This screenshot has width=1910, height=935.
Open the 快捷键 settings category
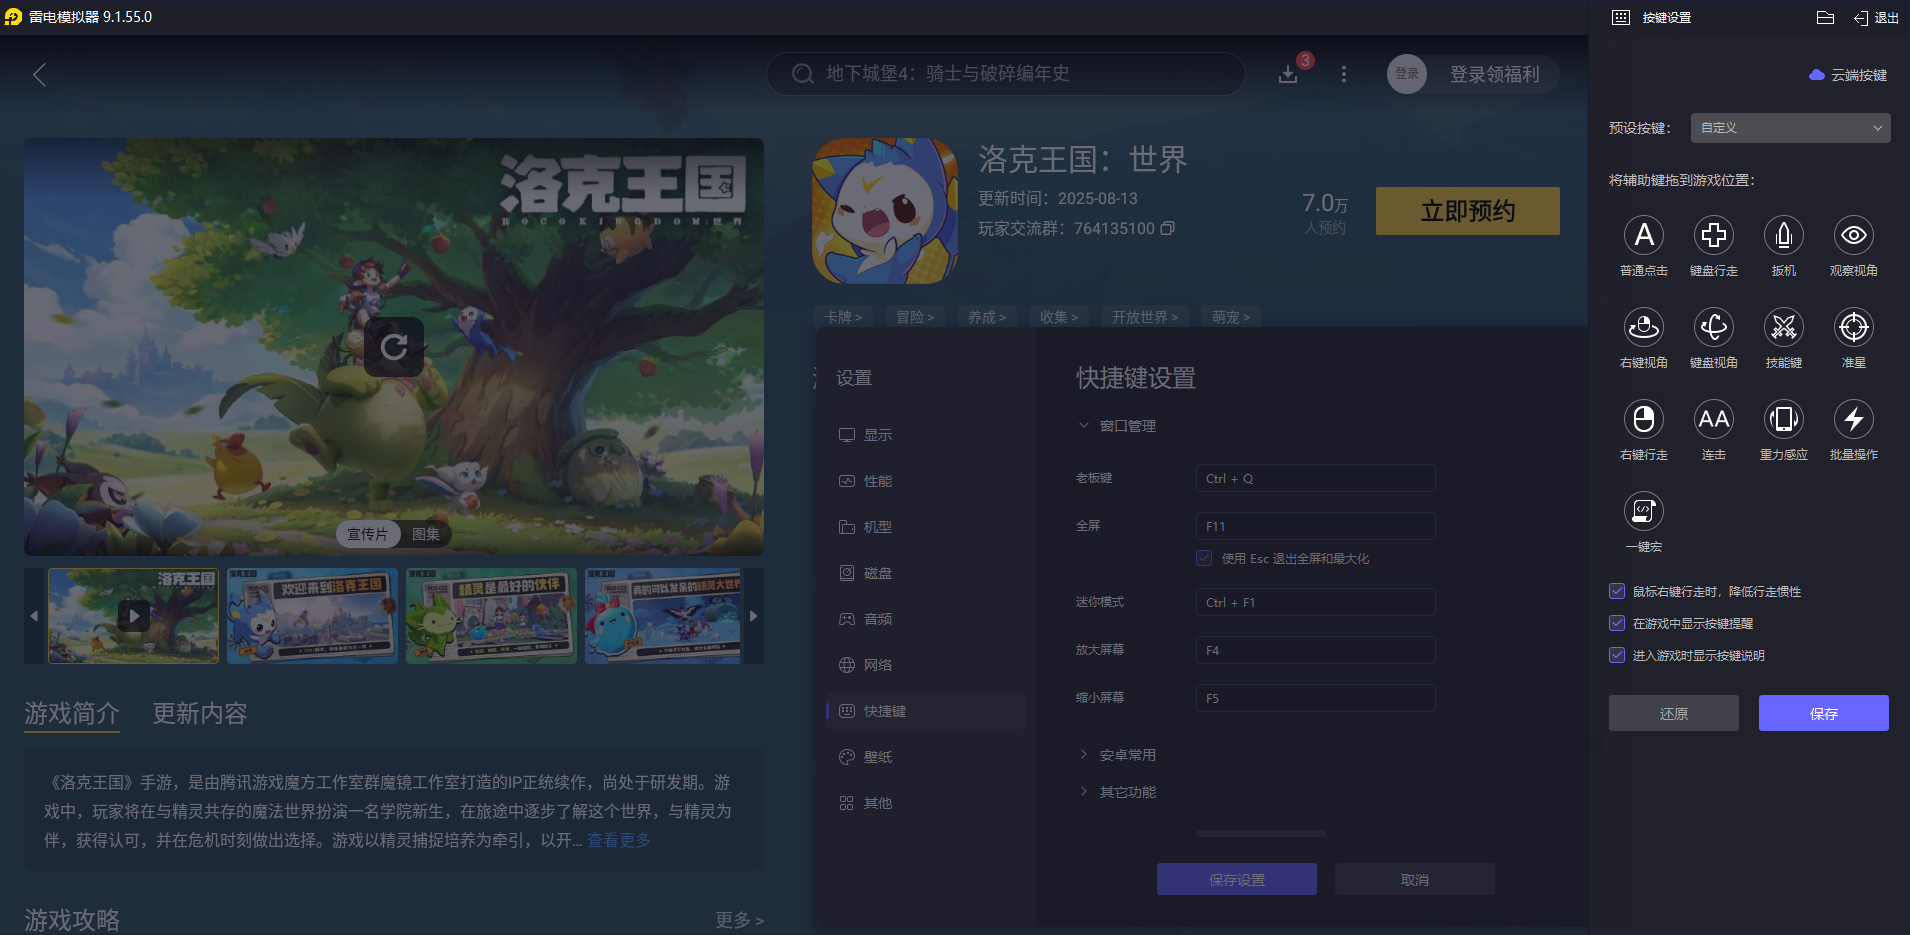[926, 711]
